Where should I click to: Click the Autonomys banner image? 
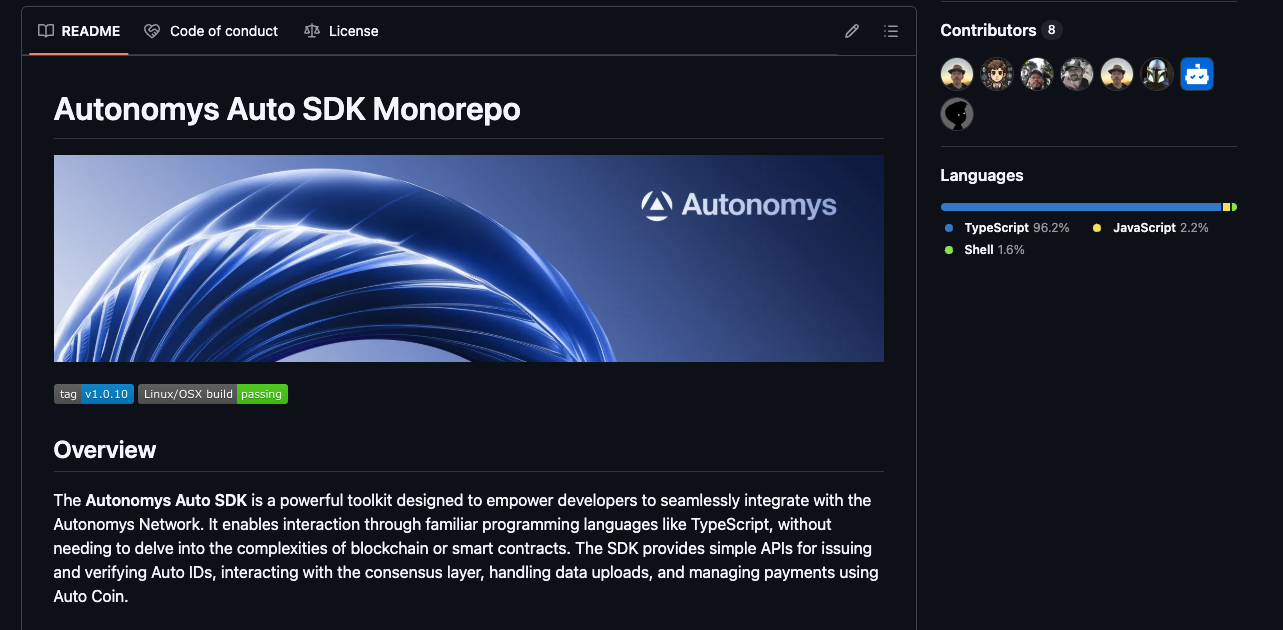tap(468, 257)
